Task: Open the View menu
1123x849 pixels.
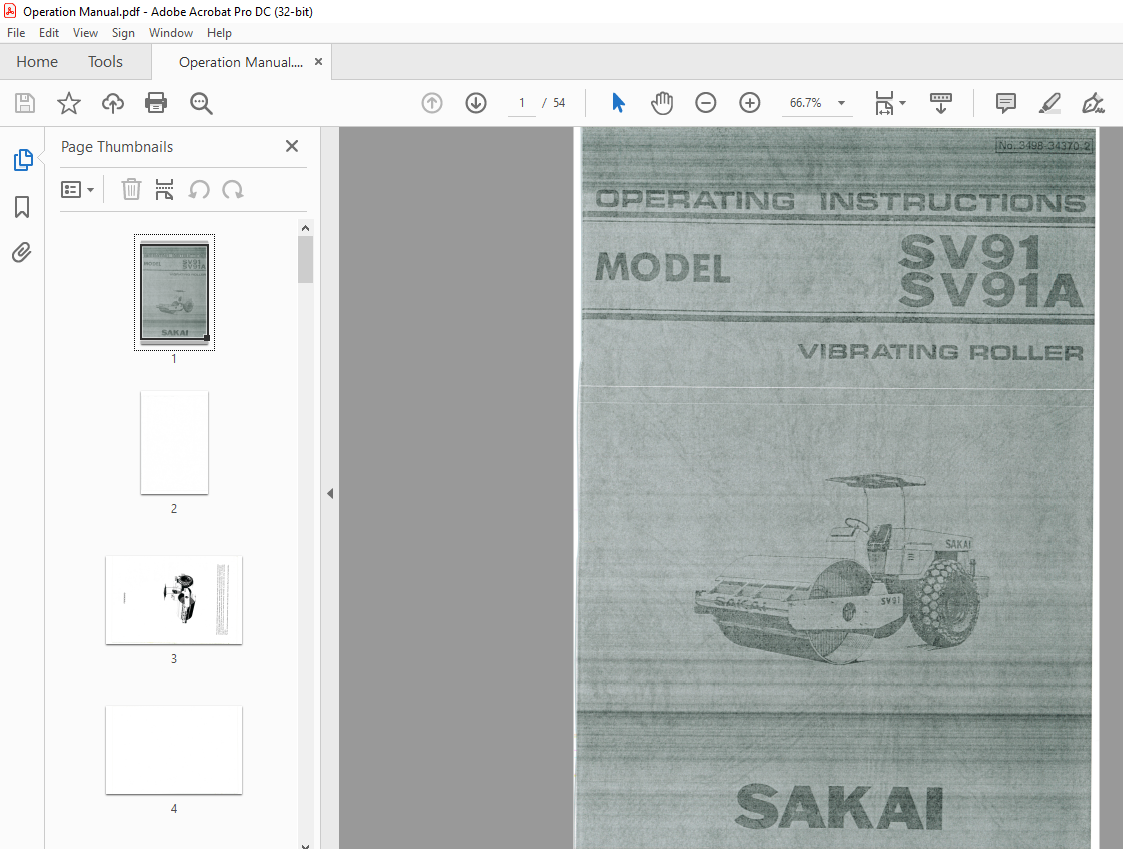Action: click(85, 33)
